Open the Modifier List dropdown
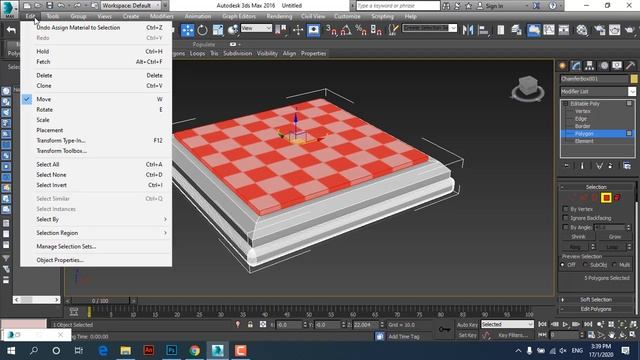The width and height of the screenshot is (640, 360). click(x=598, y=91)
